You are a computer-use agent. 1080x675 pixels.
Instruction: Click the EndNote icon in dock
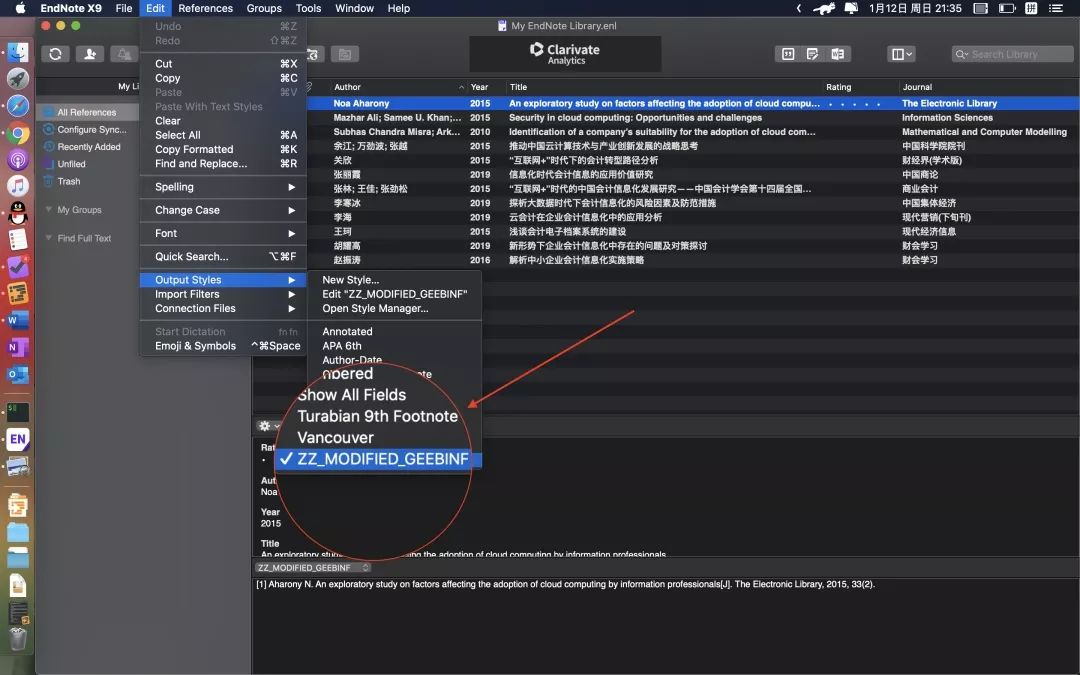click(x=18, y=439)
